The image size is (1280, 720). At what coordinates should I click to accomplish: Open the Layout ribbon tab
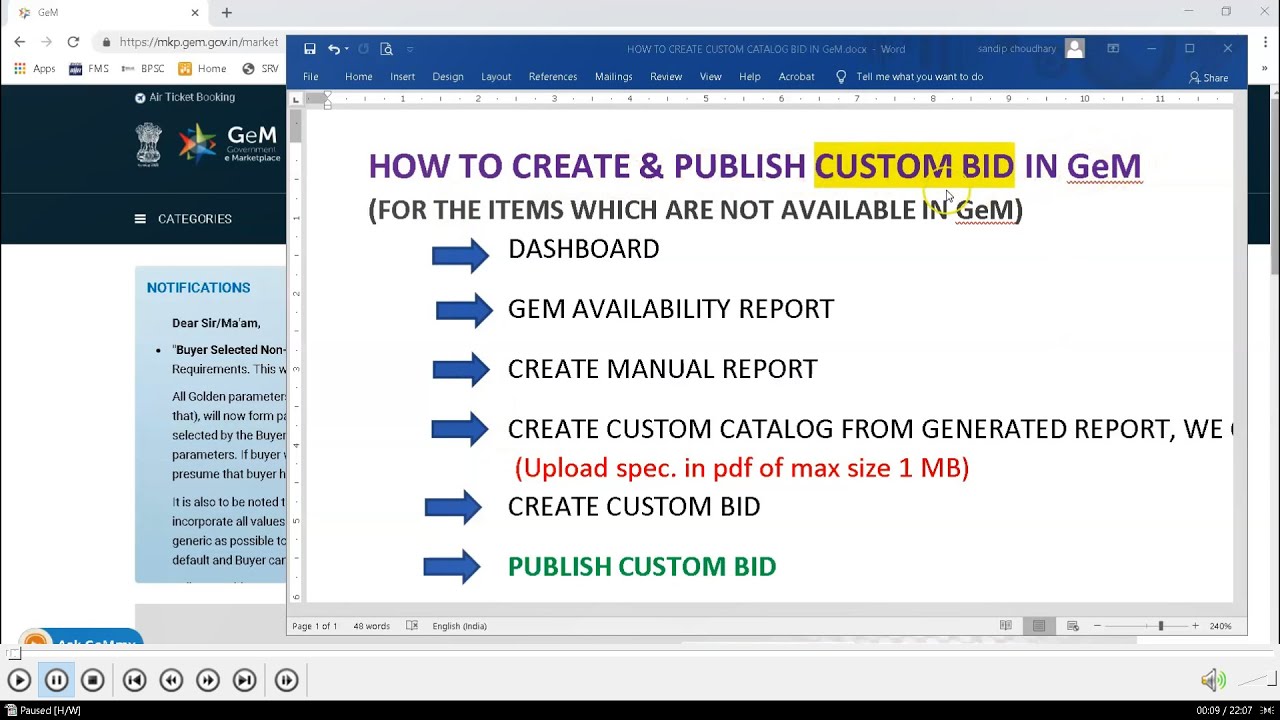coord(496,77)
